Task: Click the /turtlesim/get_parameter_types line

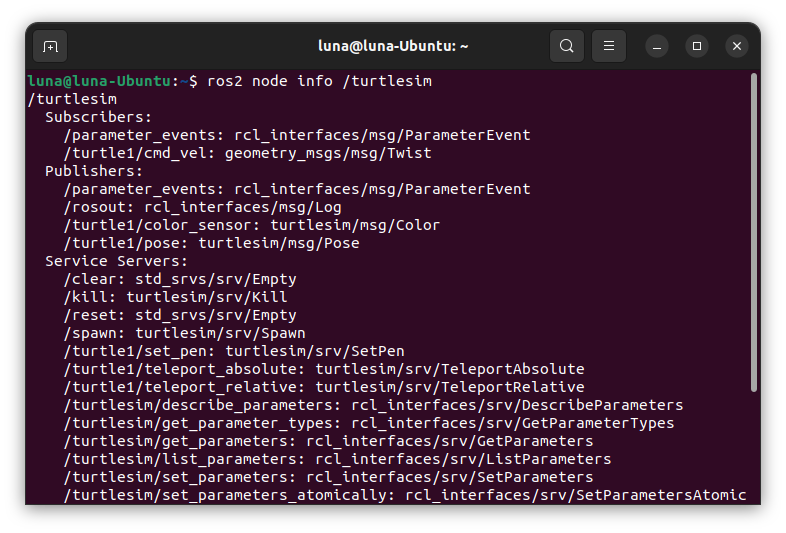Action: point(369,423)
